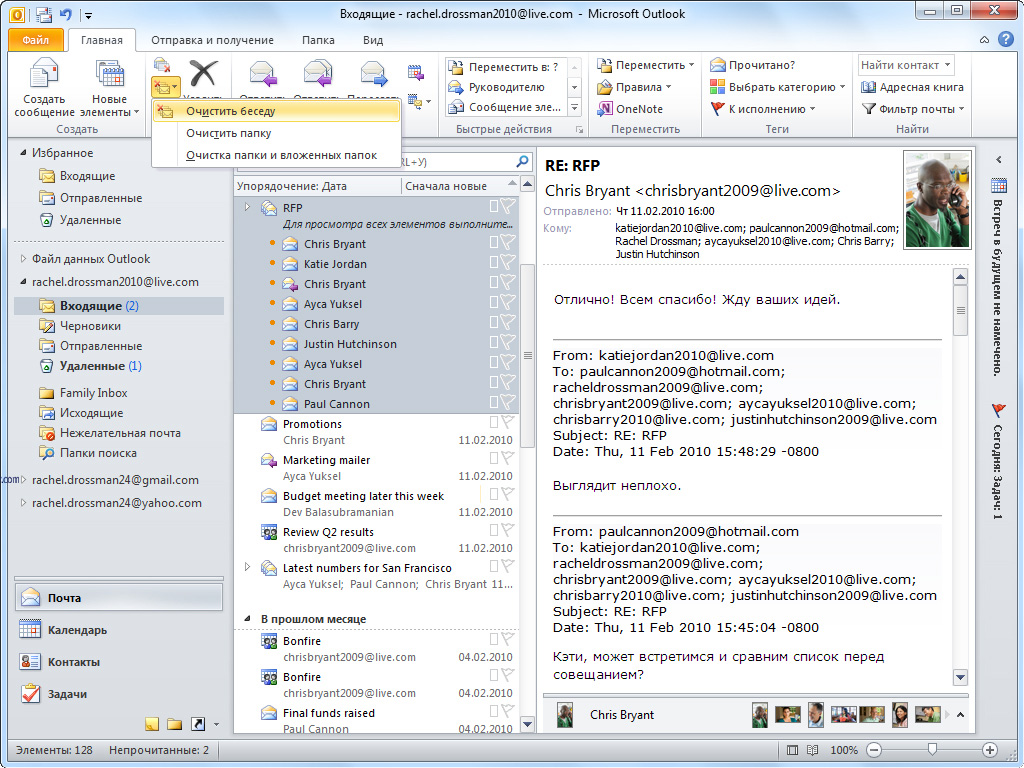Screen dimensions: 1024x768
Task: Open Нежелательная почта junk folder
Action: point(110,433)
